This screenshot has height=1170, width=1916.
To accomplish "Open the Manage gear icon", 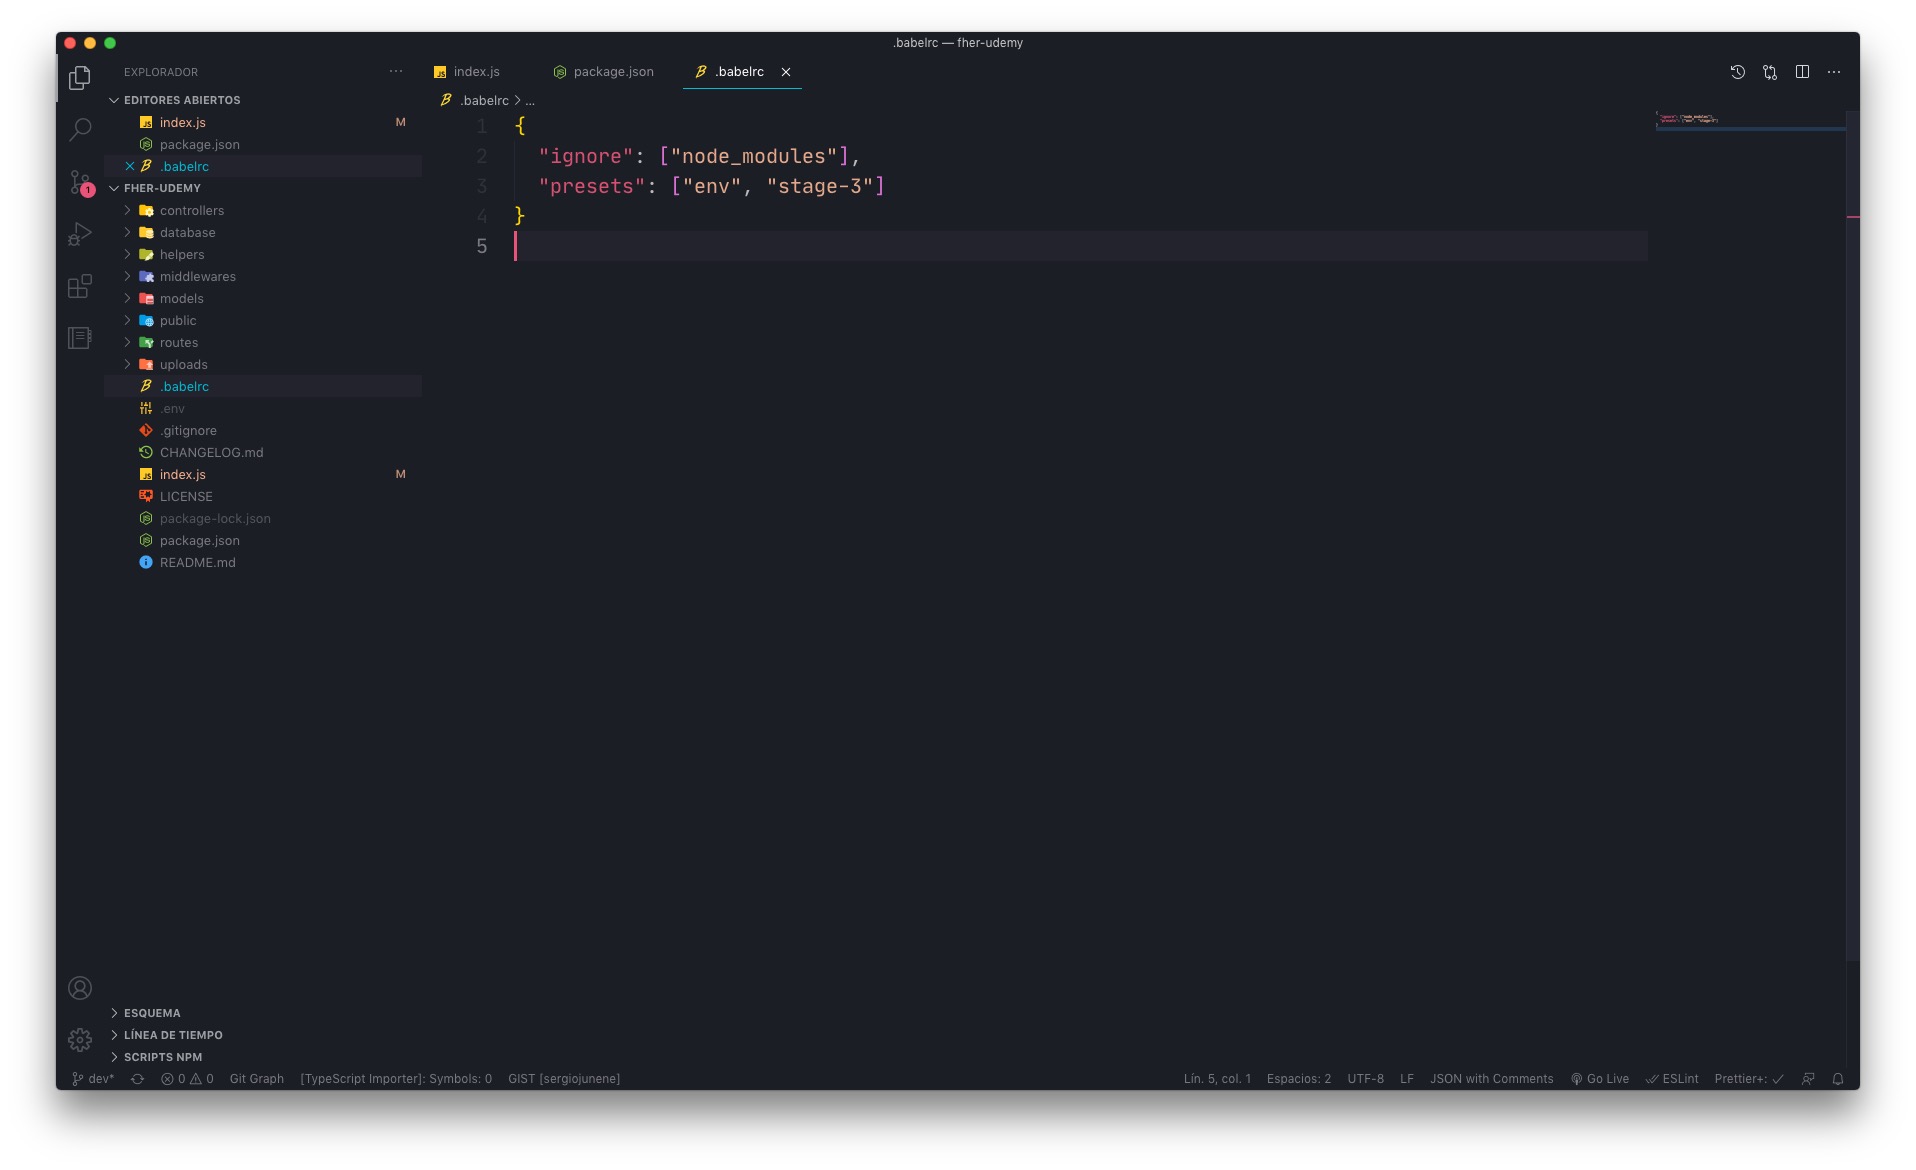I will click(x=80, y=1040).
